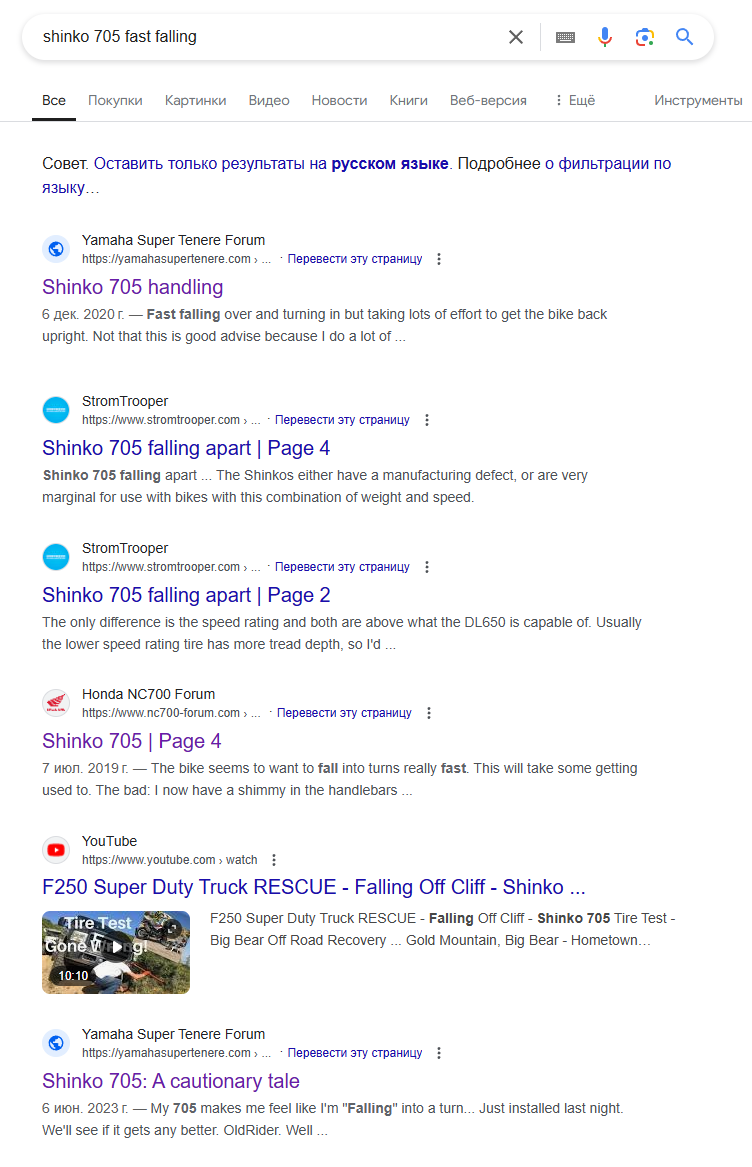The width and height of the screenshot is (752, 1167).
Task: Click the blue magnifier search icon
Action: [x=684, y=36]
